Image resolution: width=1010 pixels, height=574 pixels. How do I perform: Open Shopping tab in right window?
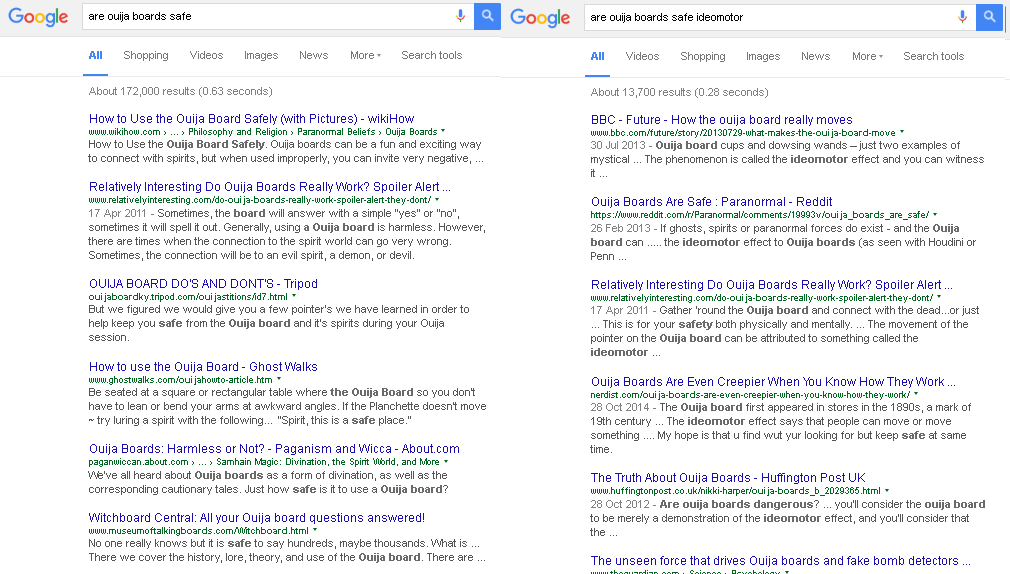point(703,56)
